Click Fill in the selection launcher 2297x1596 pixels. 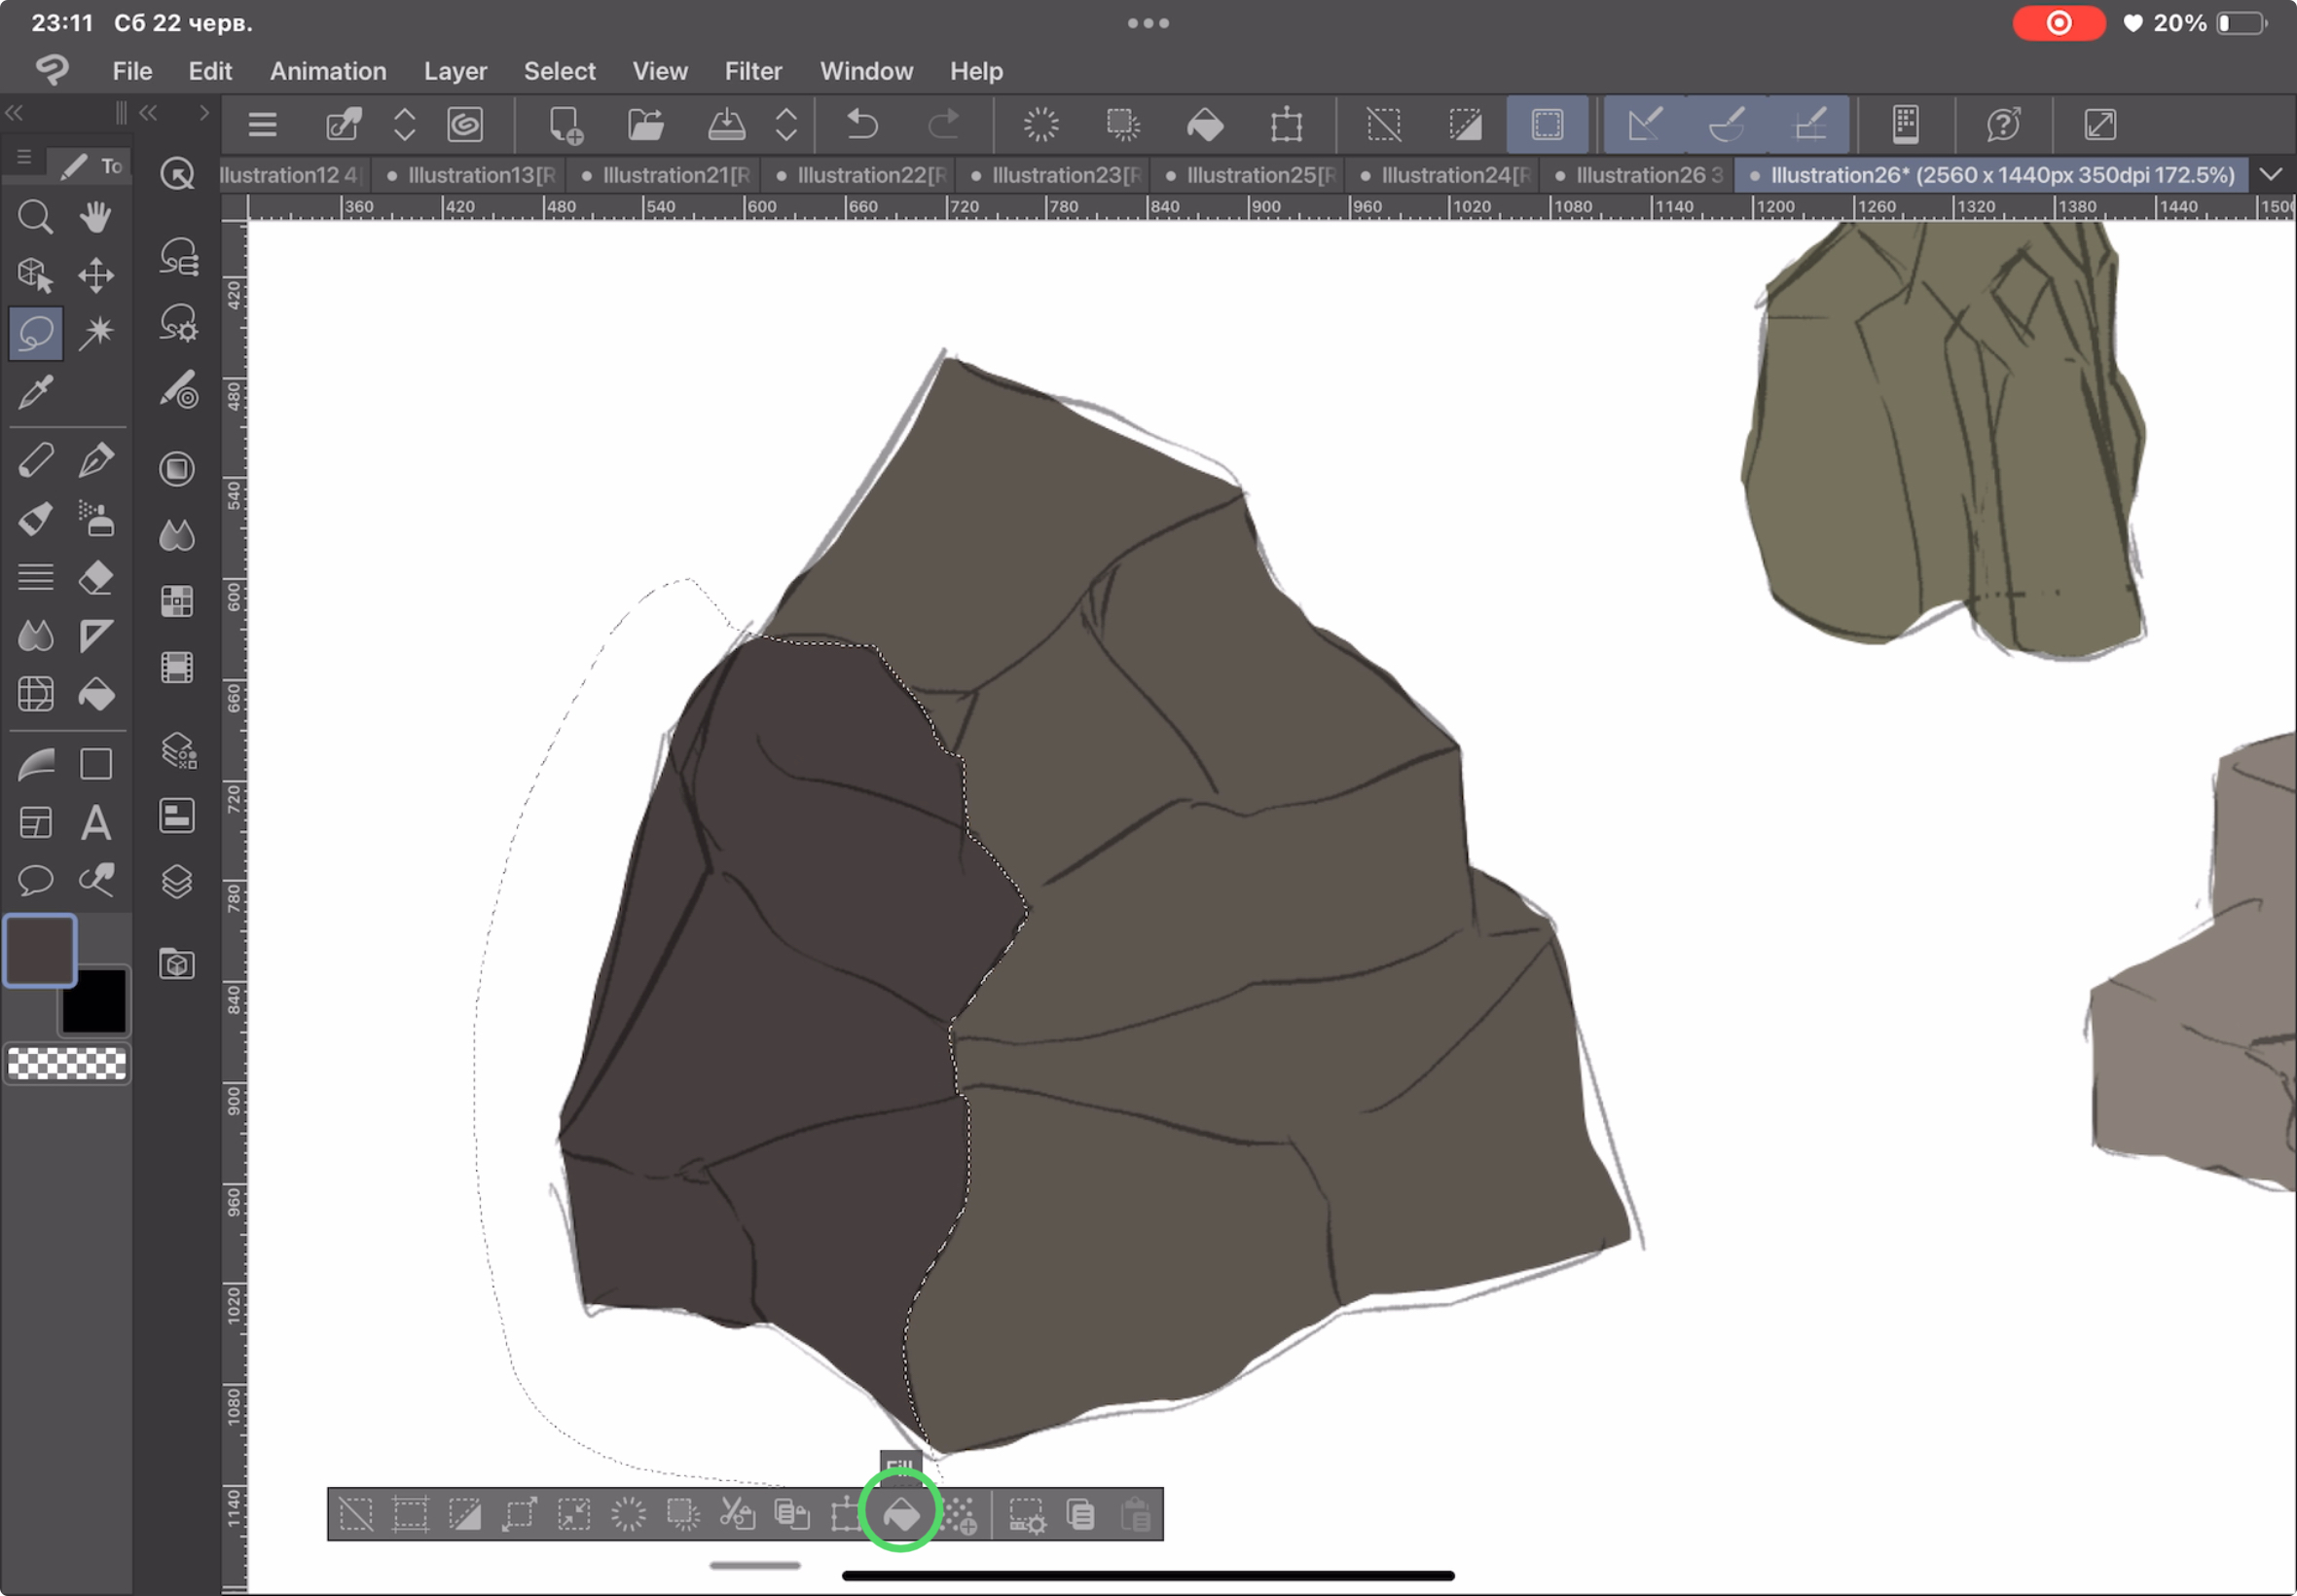coord(901,1514)
